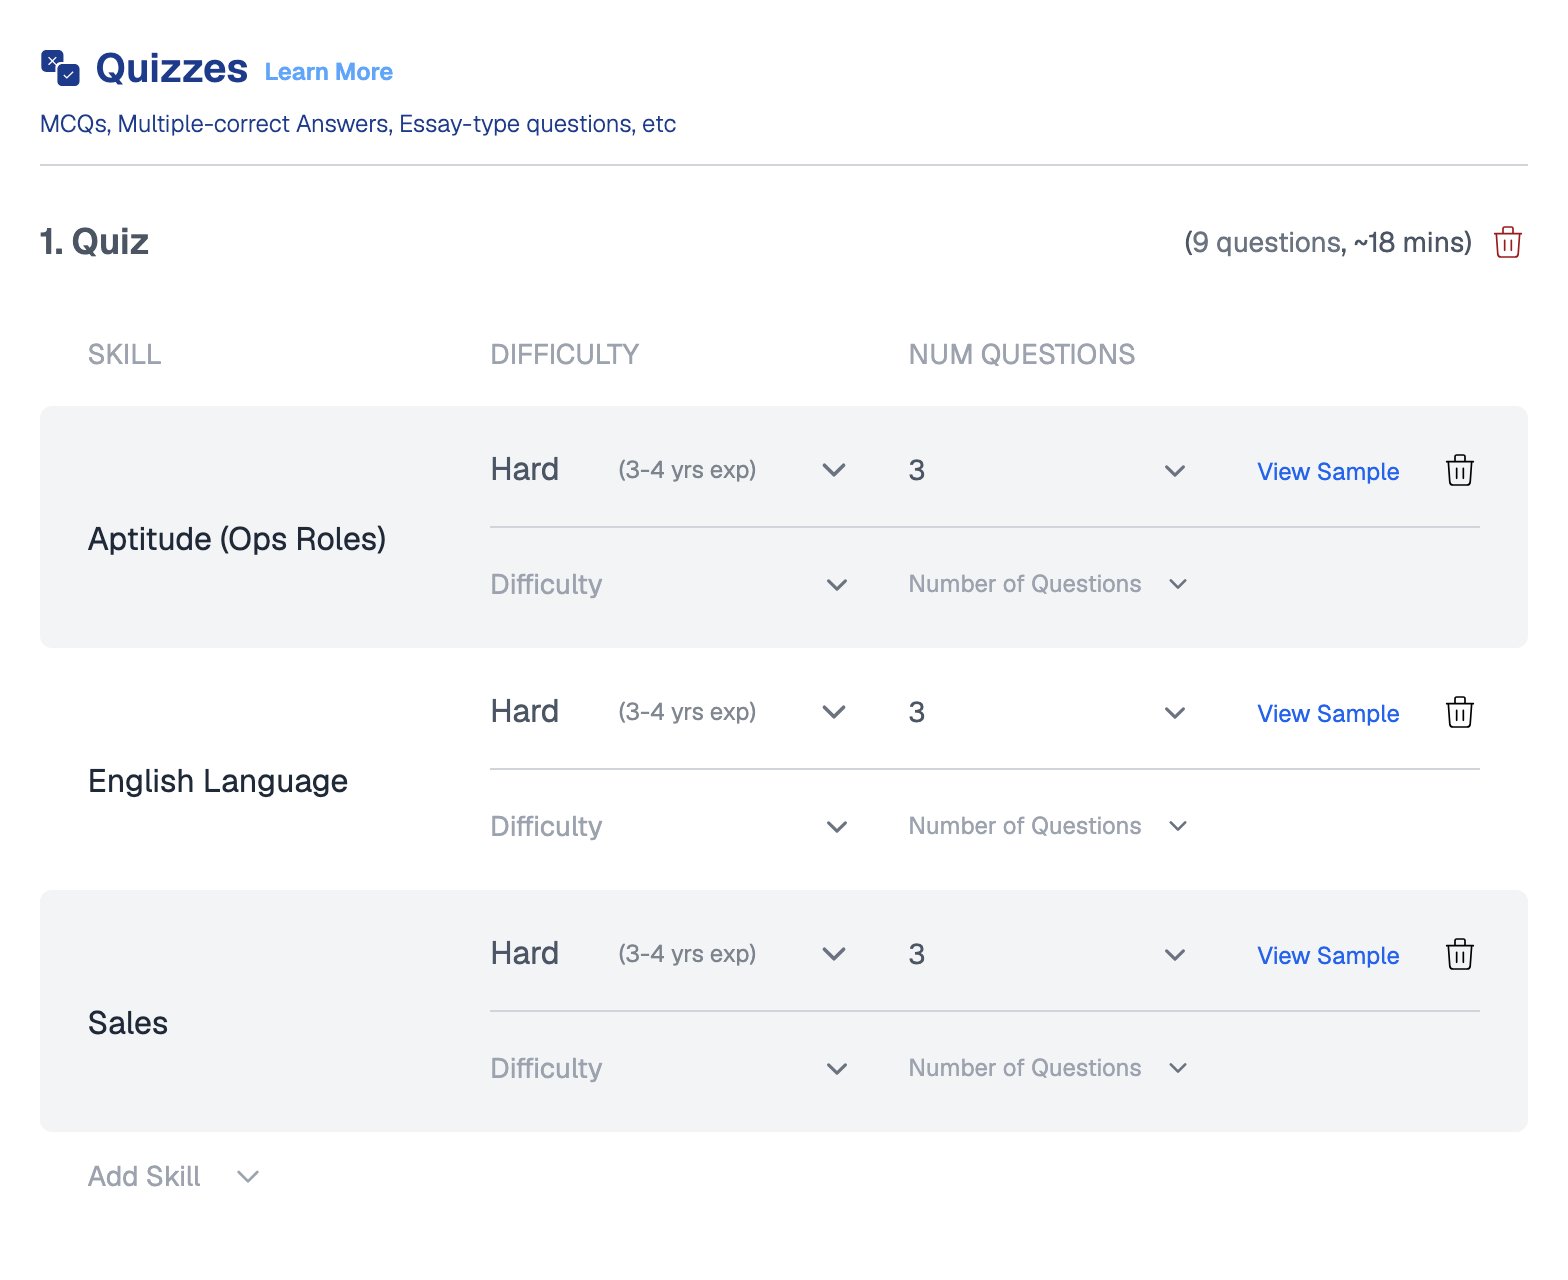This screenshot has width=1568, height=1280.
Task: Select the English Language skill name
Action: click(218, 781)
